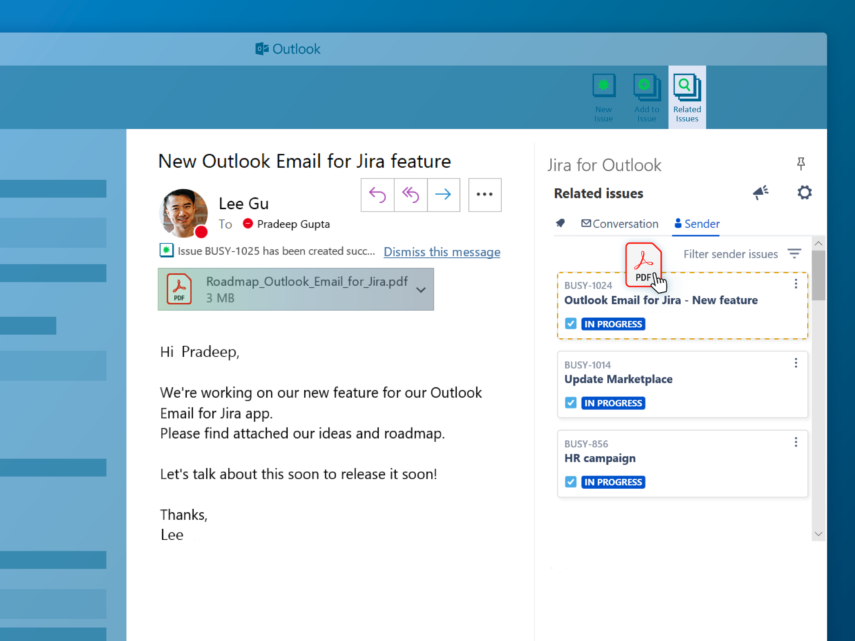Expand the PDF attachment dropdown arrow

421,290
